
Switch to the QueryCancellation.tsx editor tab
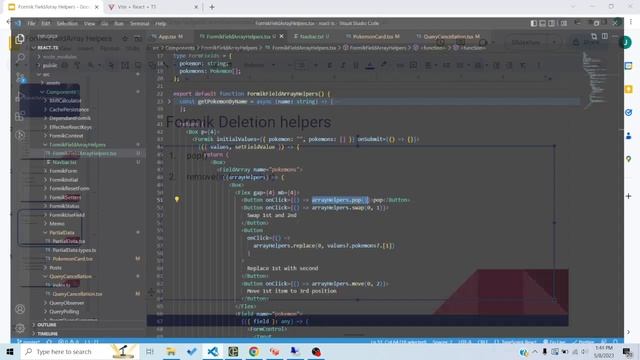[x=448, y=36]
